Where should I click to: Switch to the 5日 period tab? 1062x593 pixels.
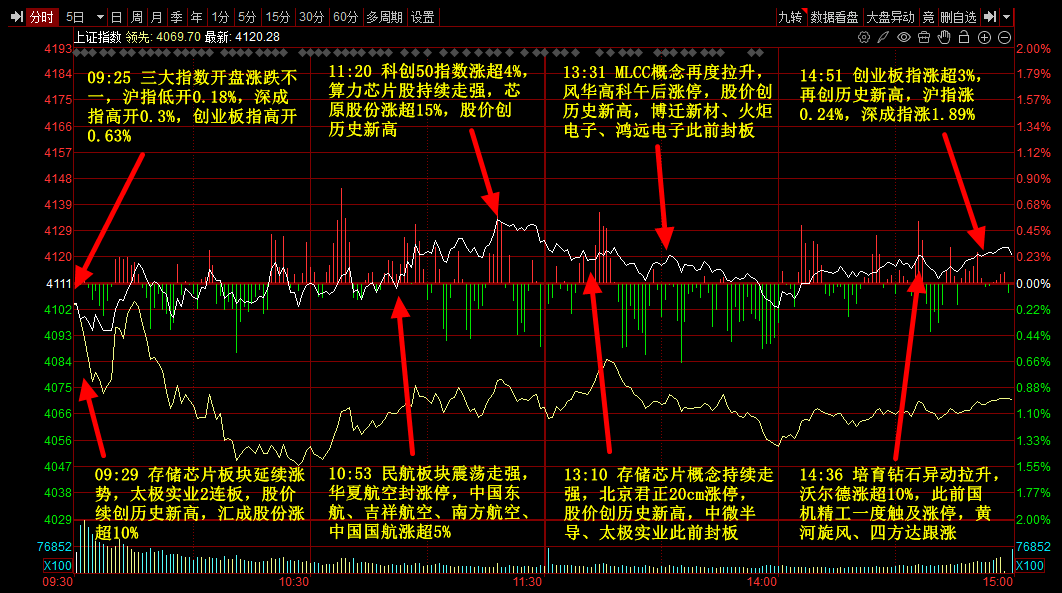(x=75, y=17)
